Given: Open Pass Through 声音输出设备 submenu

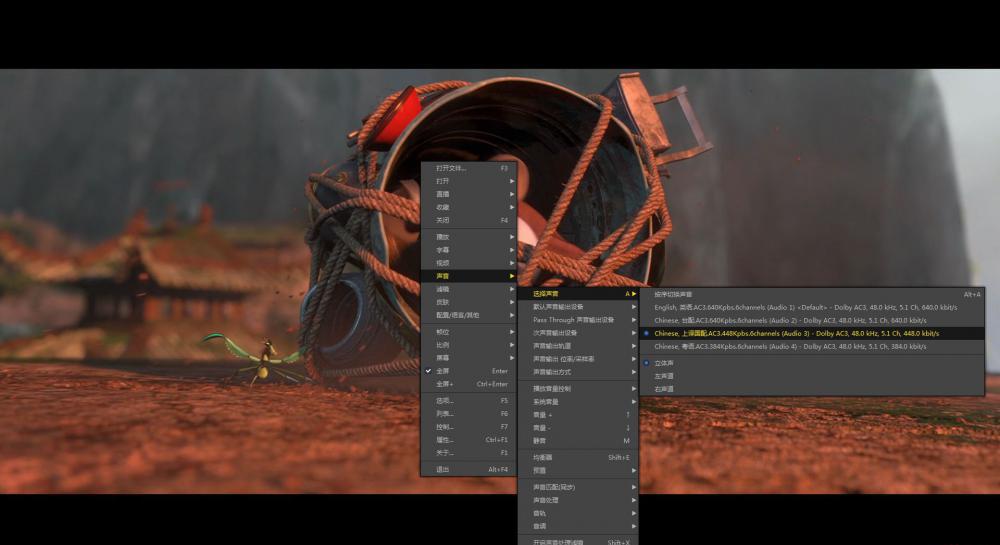Looking at the screenshot, I should [x=578, y=320].
